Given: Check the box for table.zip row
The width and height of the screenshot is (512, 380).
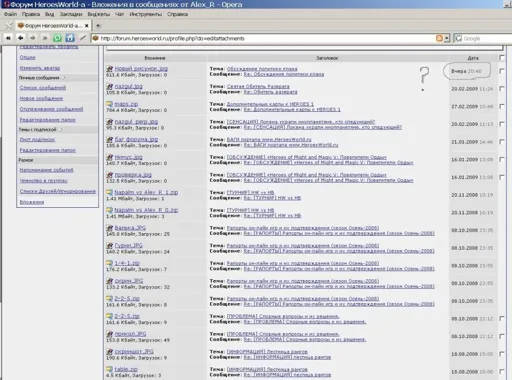Looking at the screenshot, I should 502,372.
